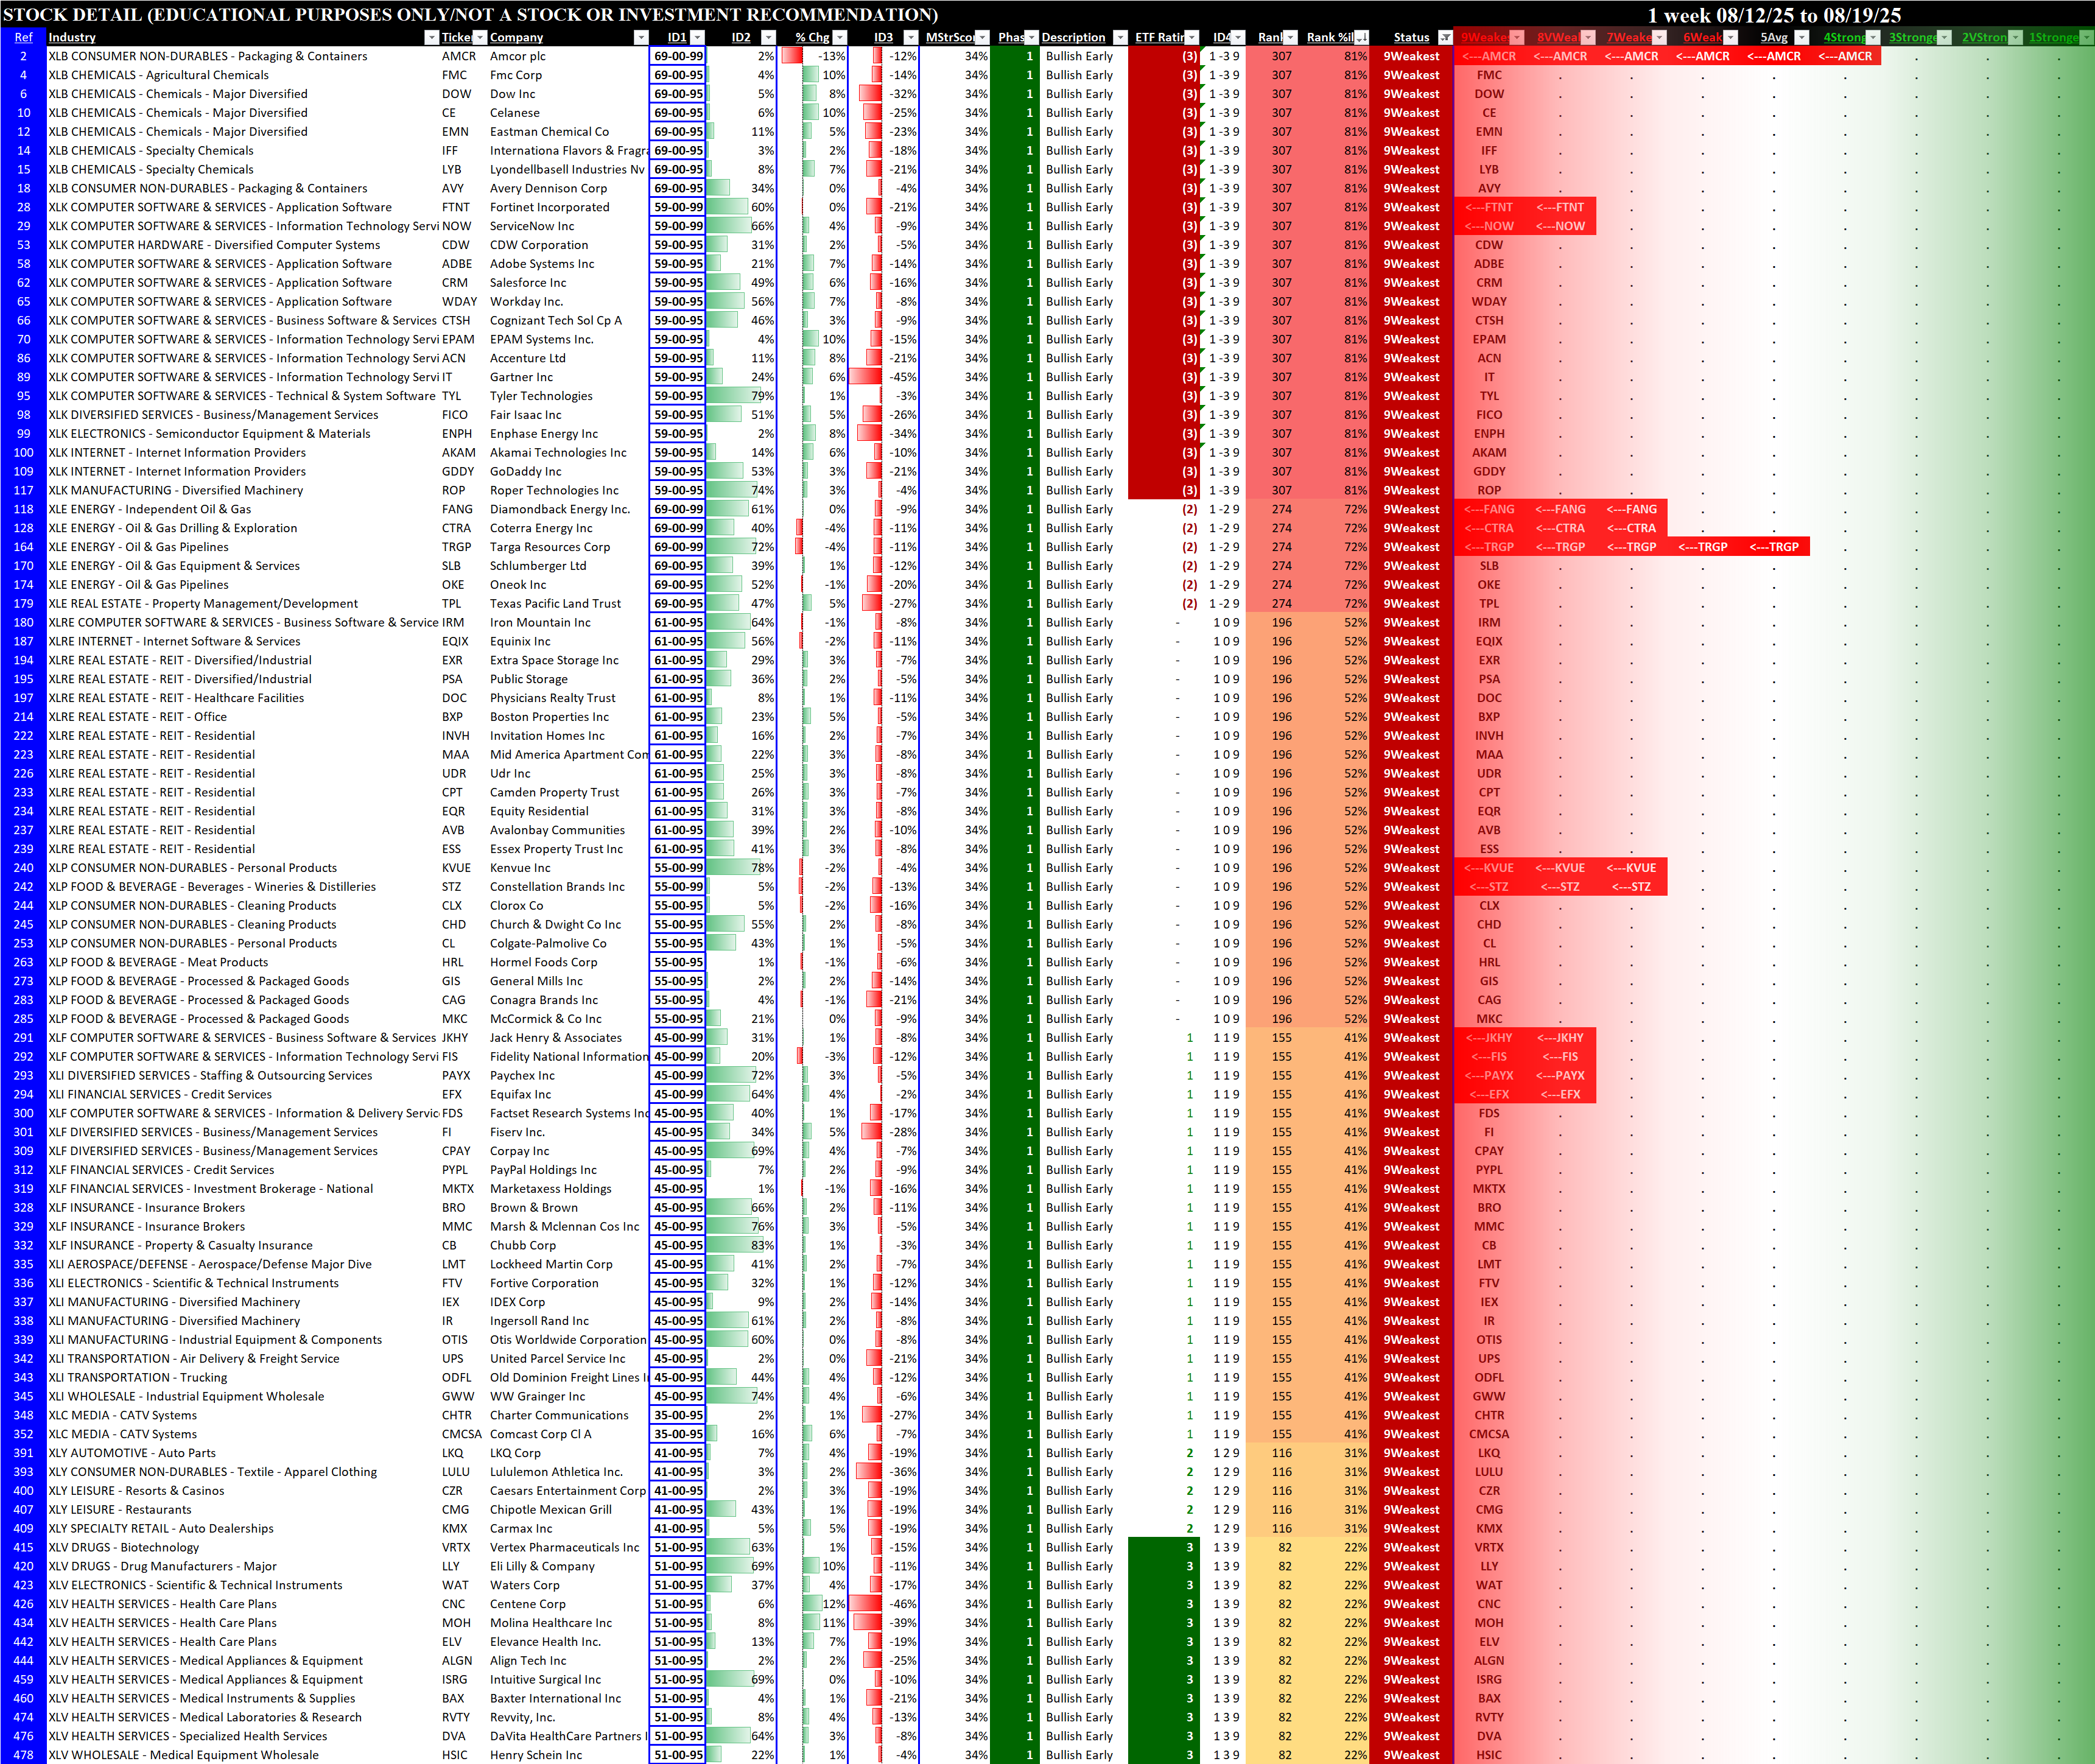Viewport: 2095px width, 1764px height.
Task: Click the % Chg filter arrow
Action: pyautogui.click(x=839, y=38)
